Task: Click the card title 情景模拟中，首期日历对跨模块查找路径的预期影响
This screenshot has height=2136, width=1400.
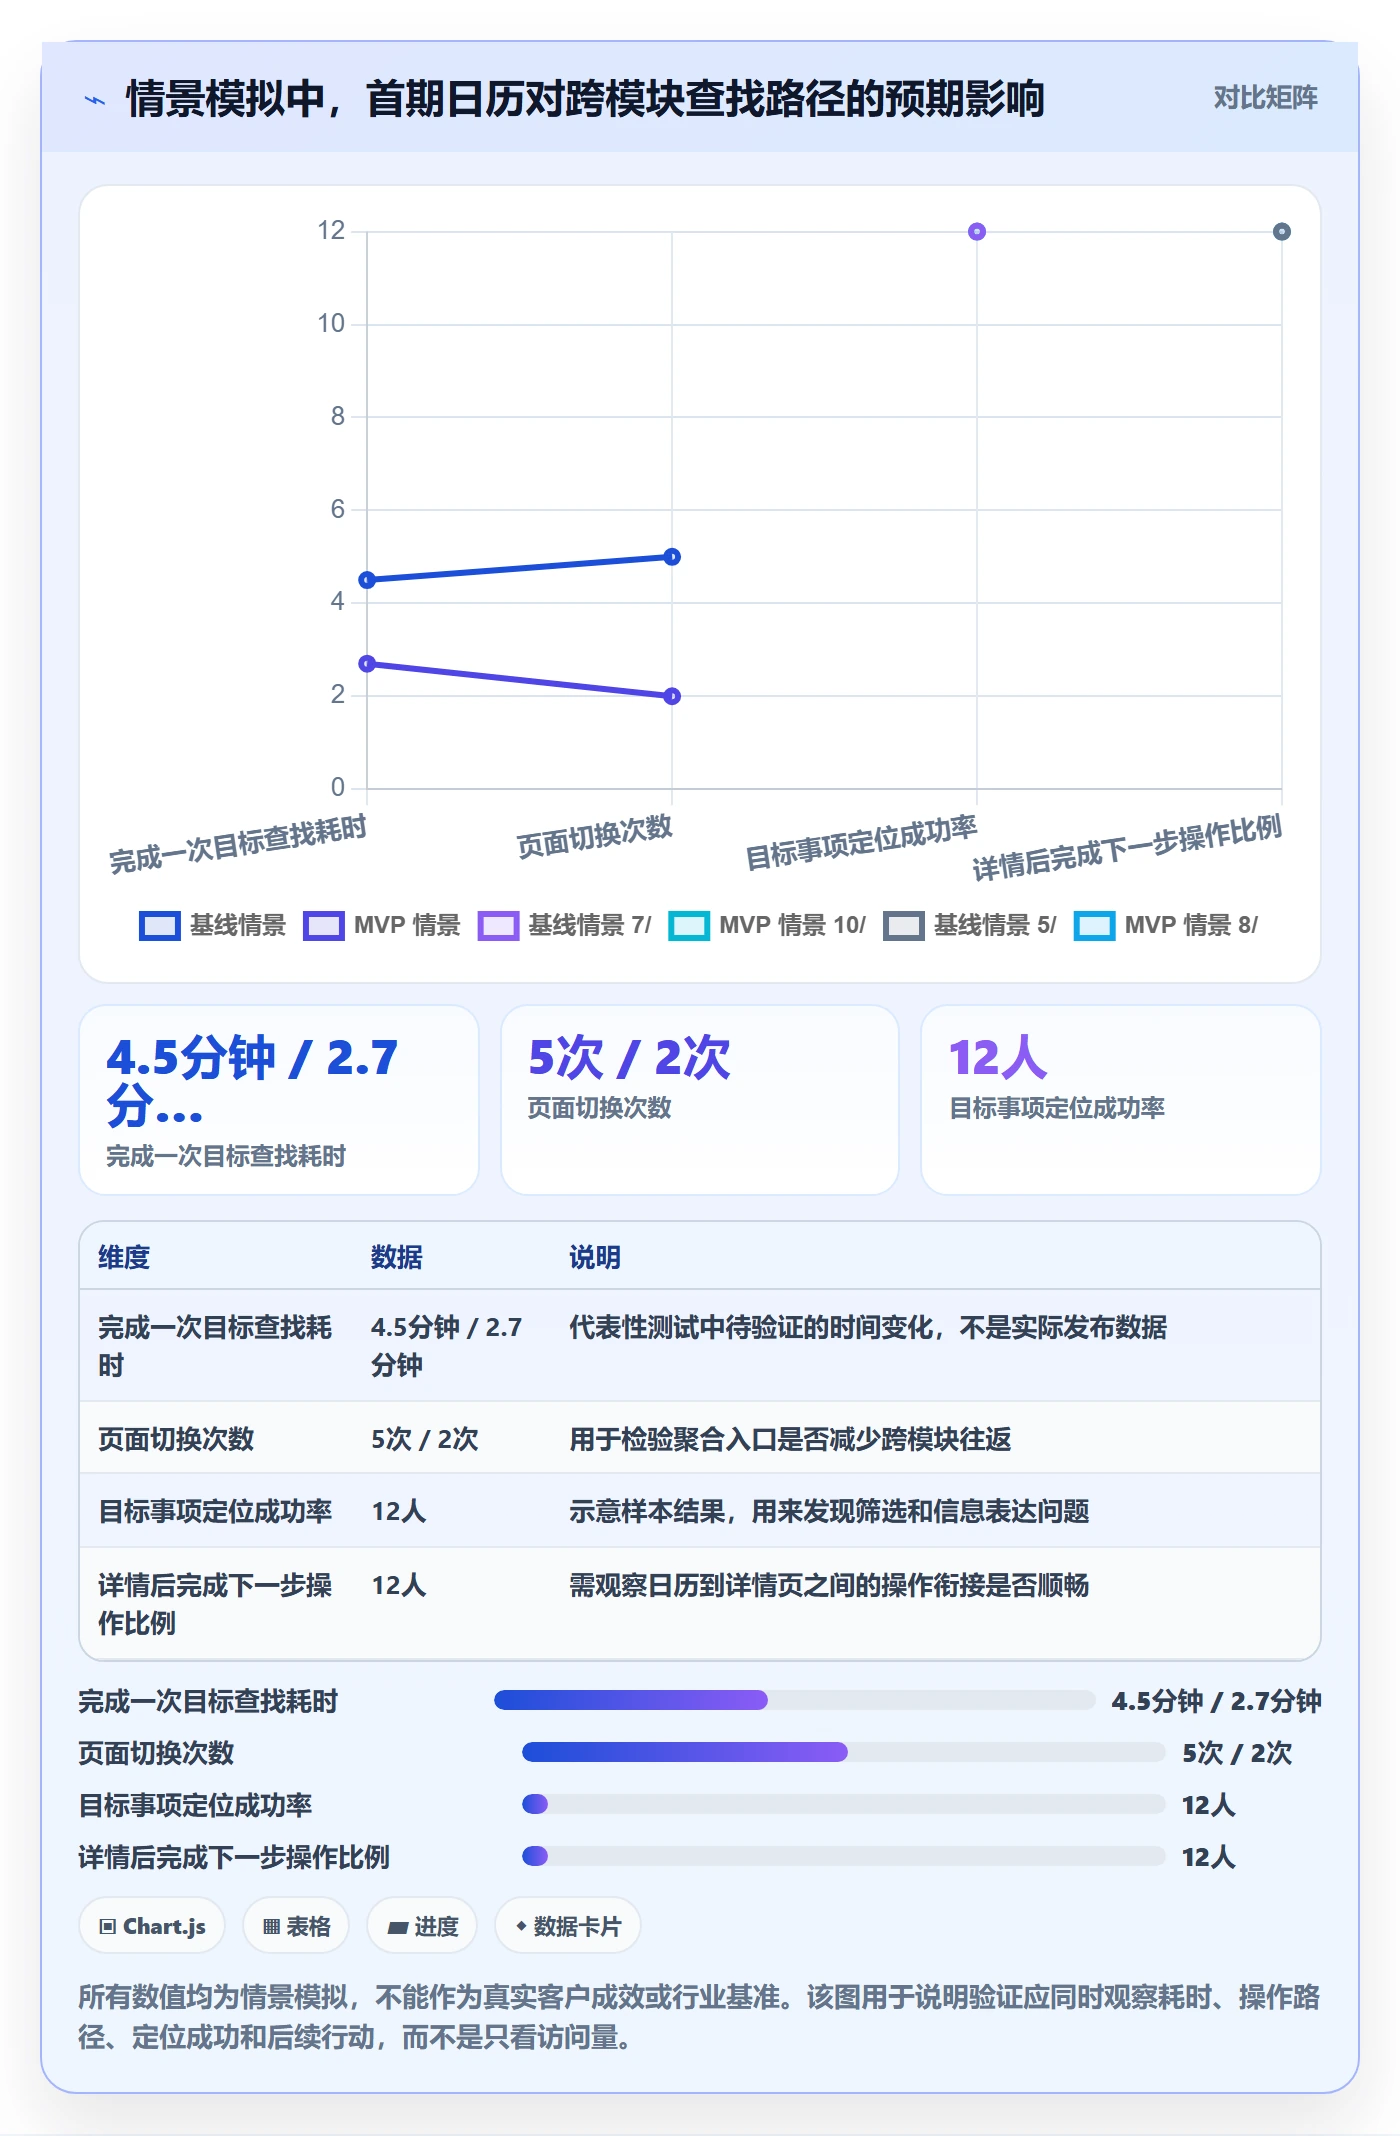Action: coord(585,99)
